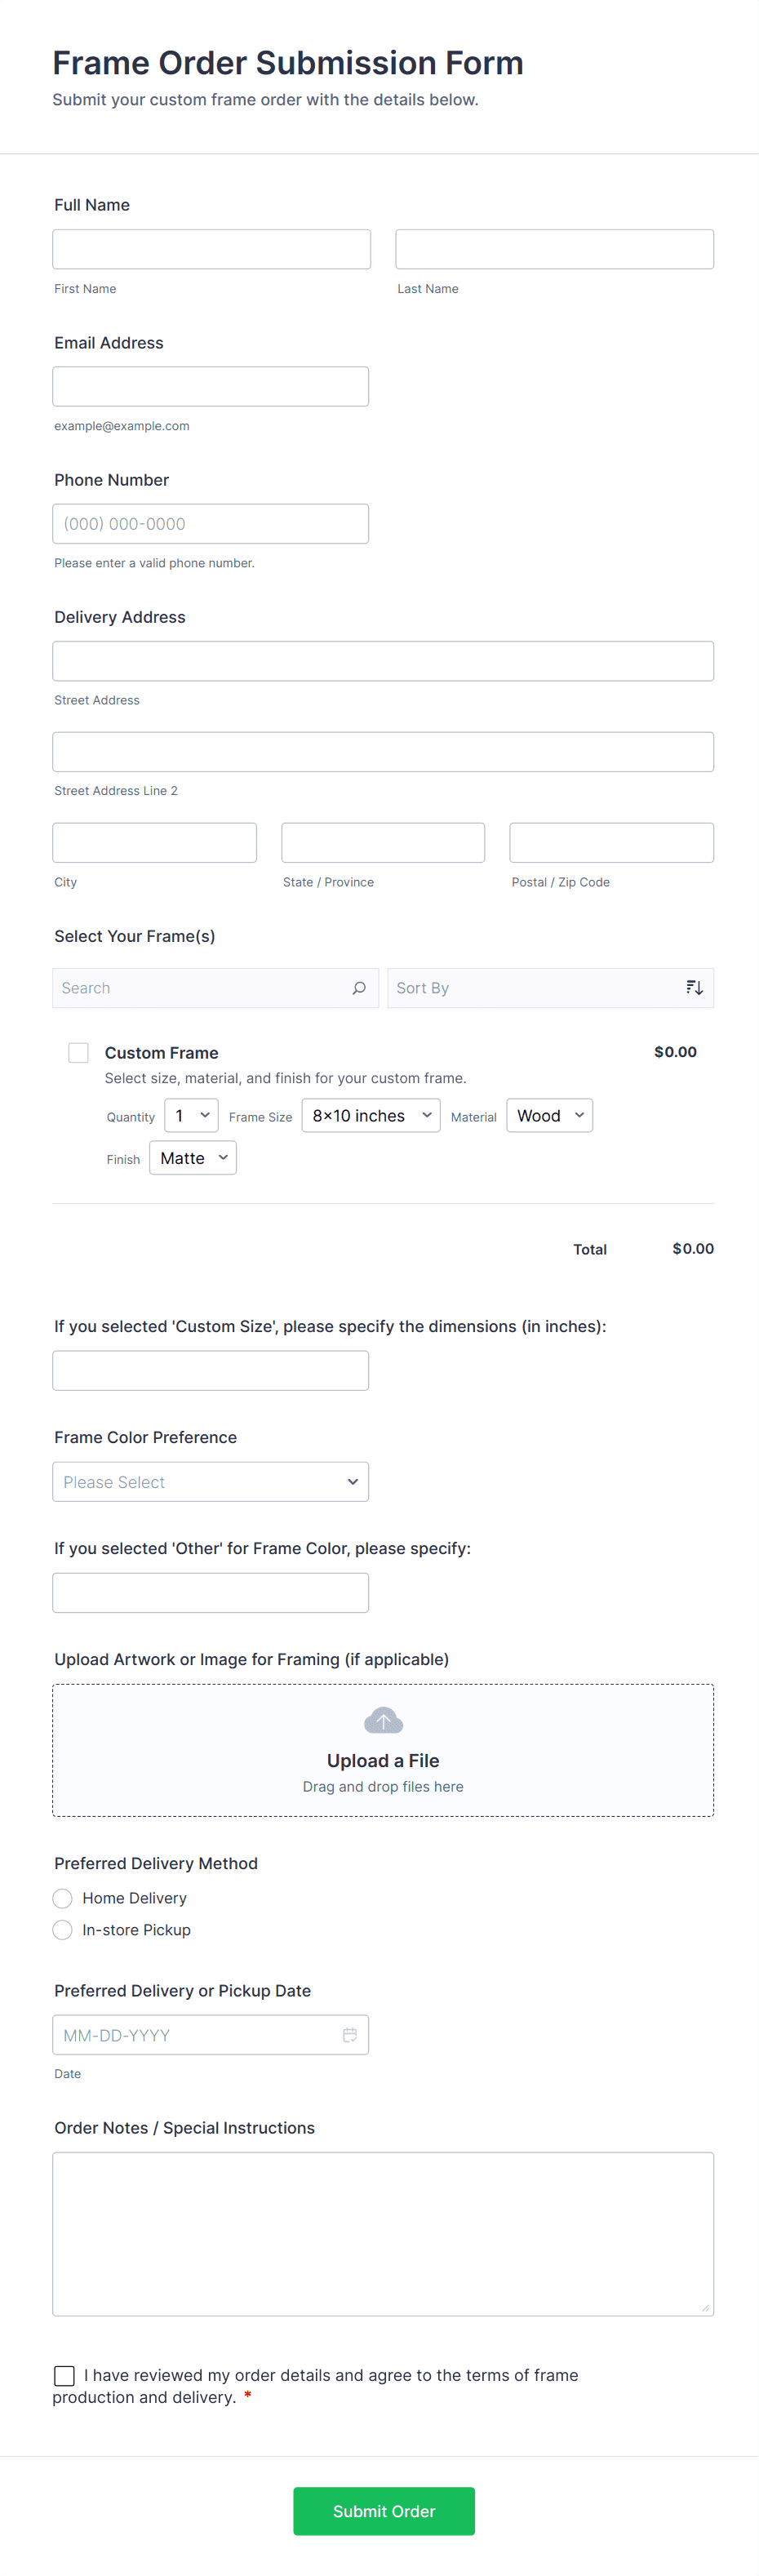759x2576 pixels.
Task: Select Home Delivery radio option
Action: click(63, 1898)
